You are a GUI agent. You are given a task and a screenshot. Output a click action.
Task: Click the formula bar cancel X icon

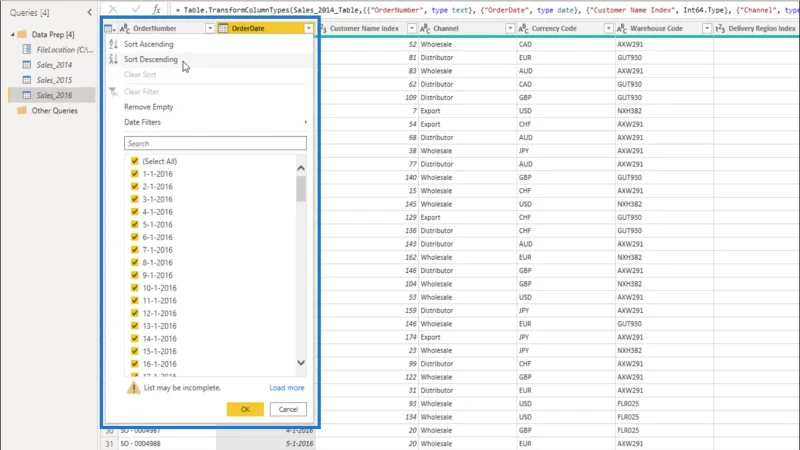click(113, 9)
